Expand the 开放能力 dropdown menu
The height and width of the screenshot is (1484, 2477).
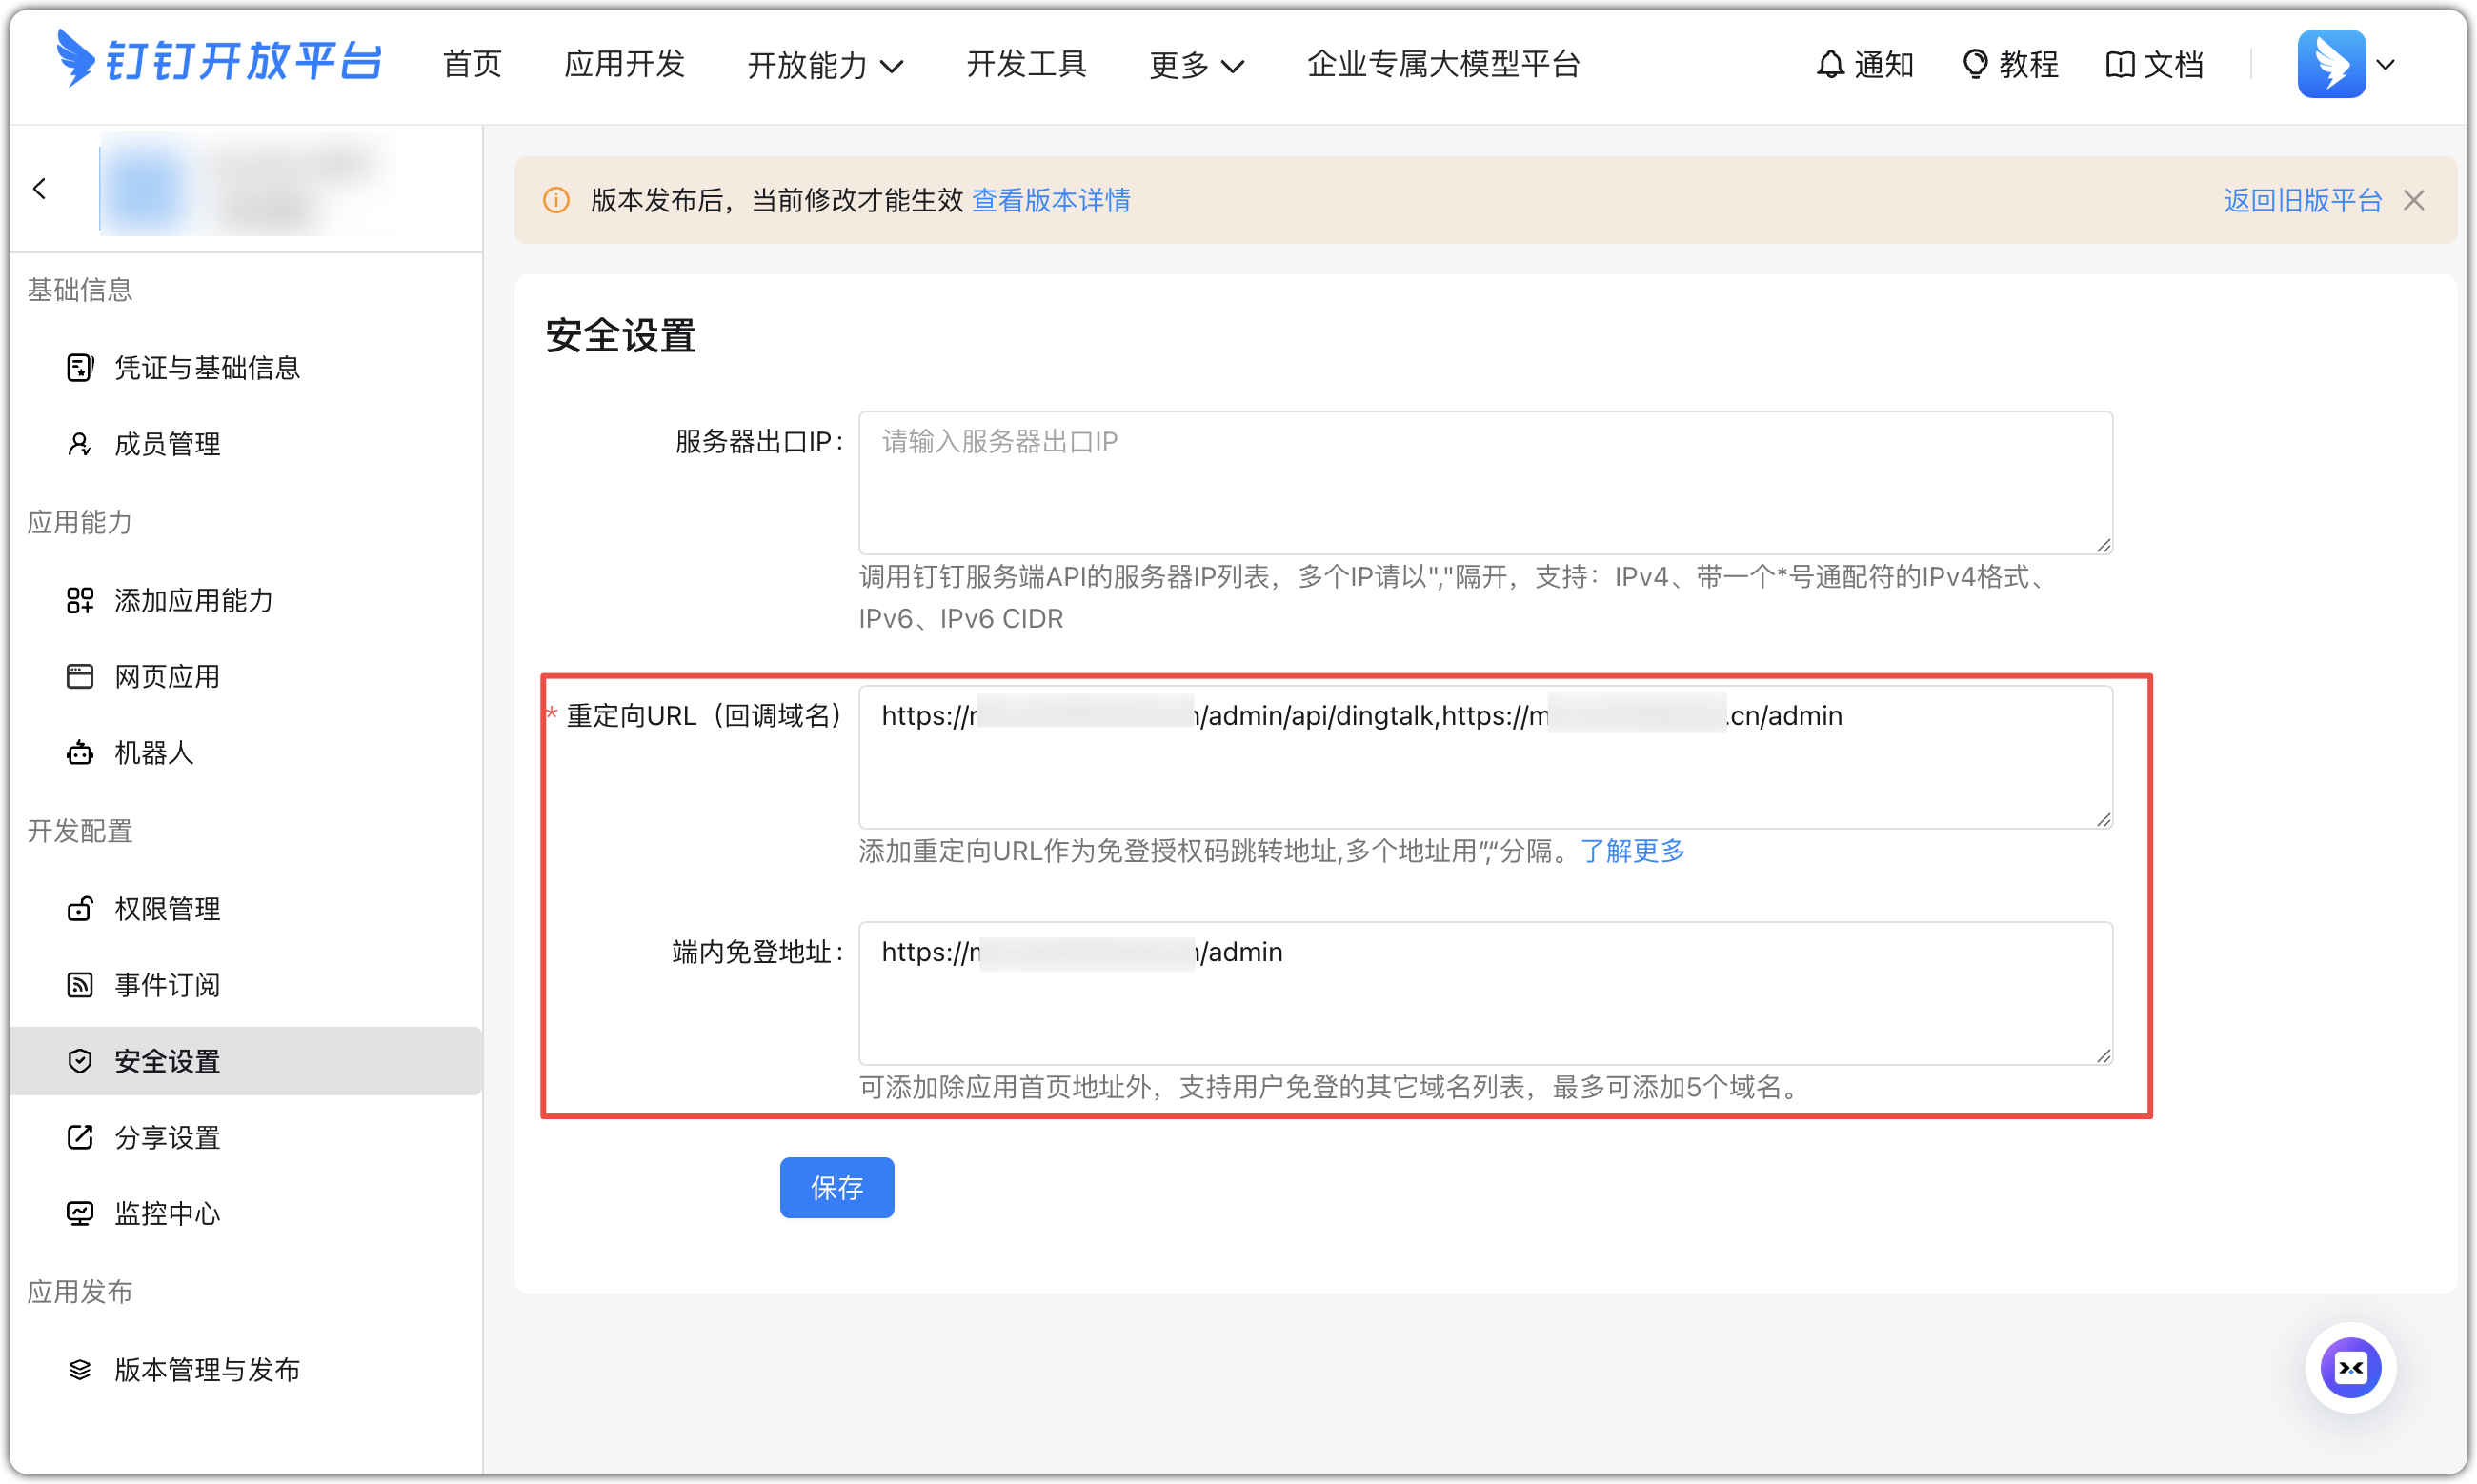point(825,64)
